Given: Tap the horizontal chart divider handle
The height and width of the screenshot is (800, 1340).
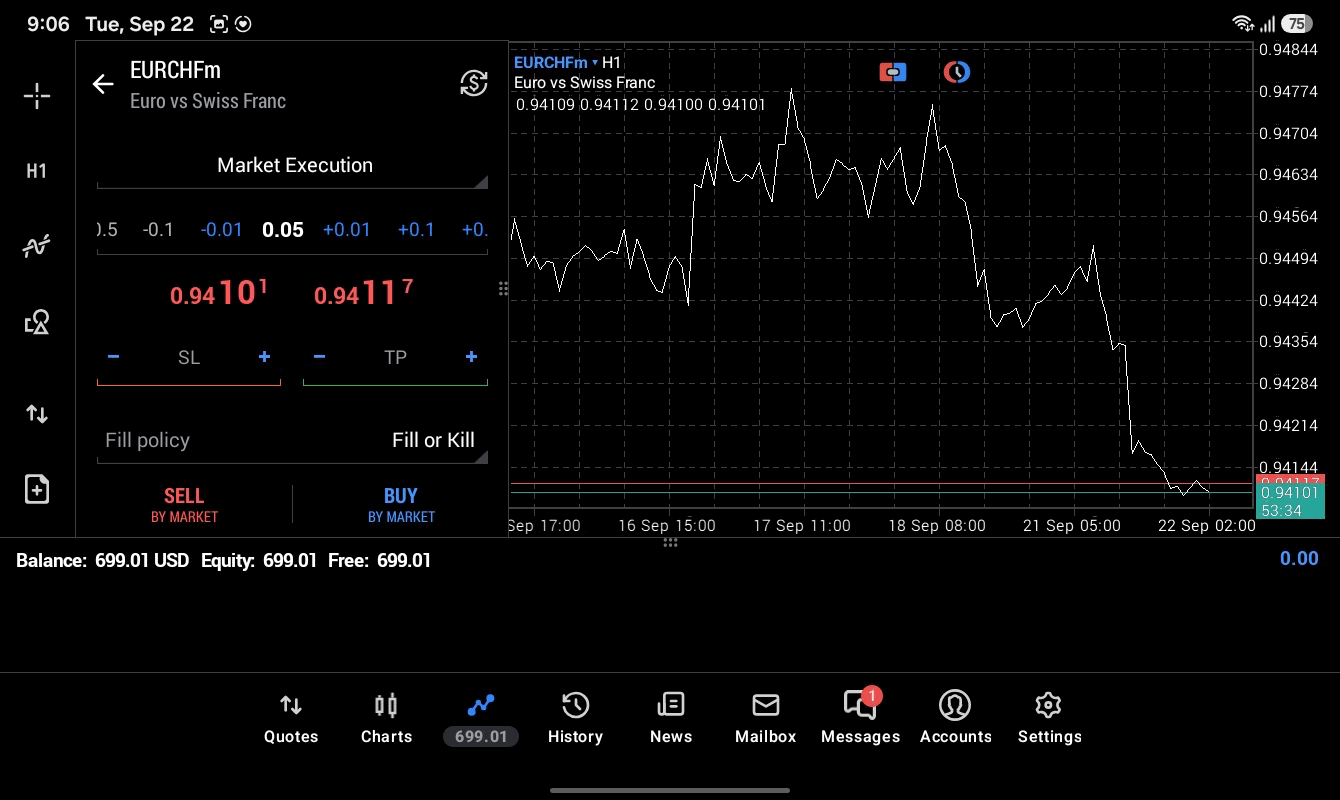Looking at the screenshot, I should (x=670, y=543).
